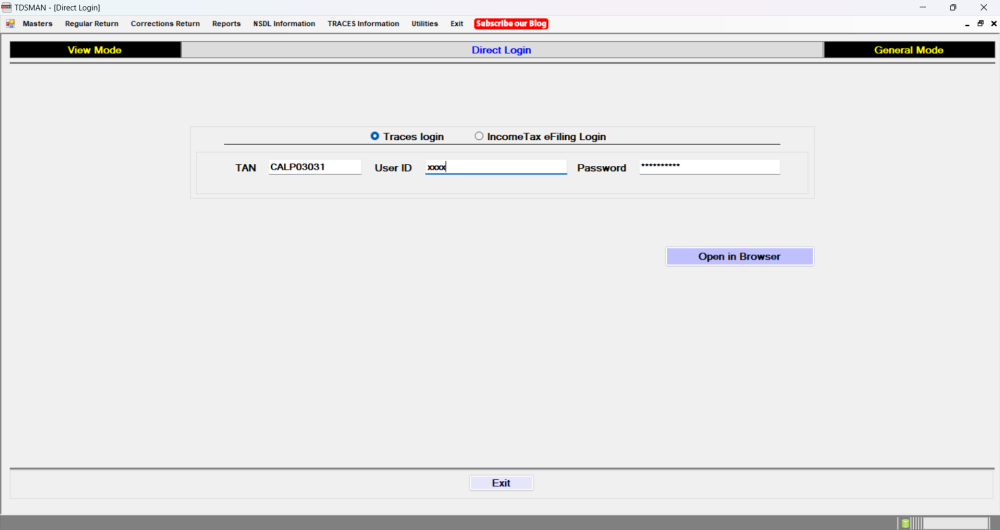1000x530 pixels.
Task: Minimize the TDSMAN application window
Action: [923, 8]
